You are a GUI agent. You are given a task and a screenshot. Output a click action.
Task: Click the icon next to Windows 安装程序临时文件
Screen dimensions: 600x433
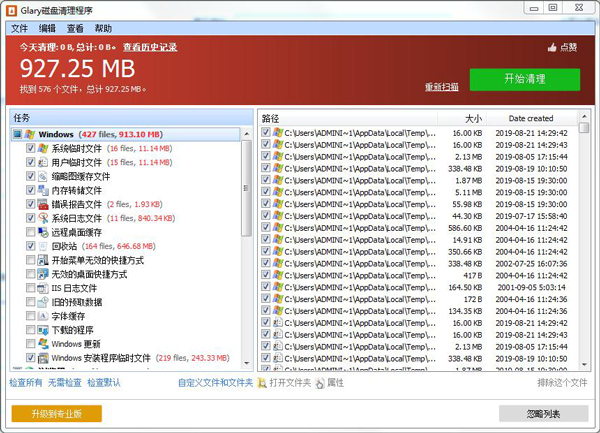click(x=43, y=358)
